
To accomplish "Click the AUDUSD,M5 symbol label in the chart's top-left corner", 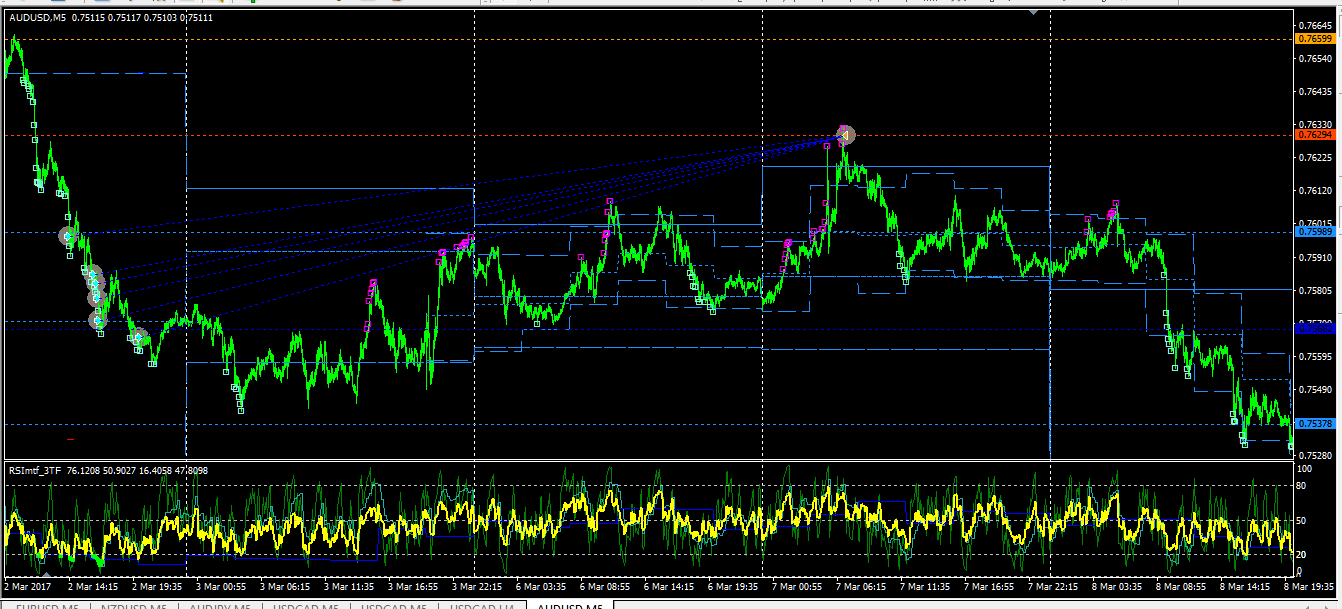I will (36, 17).
